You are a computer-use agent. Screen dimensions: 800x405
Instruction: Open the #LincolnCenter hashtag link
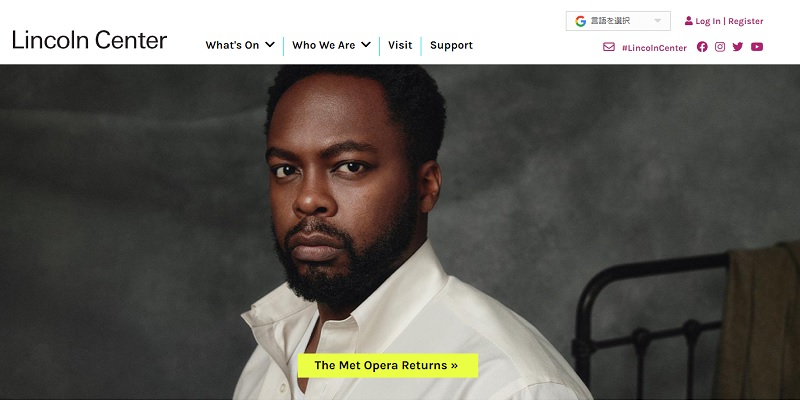[654, 48]
